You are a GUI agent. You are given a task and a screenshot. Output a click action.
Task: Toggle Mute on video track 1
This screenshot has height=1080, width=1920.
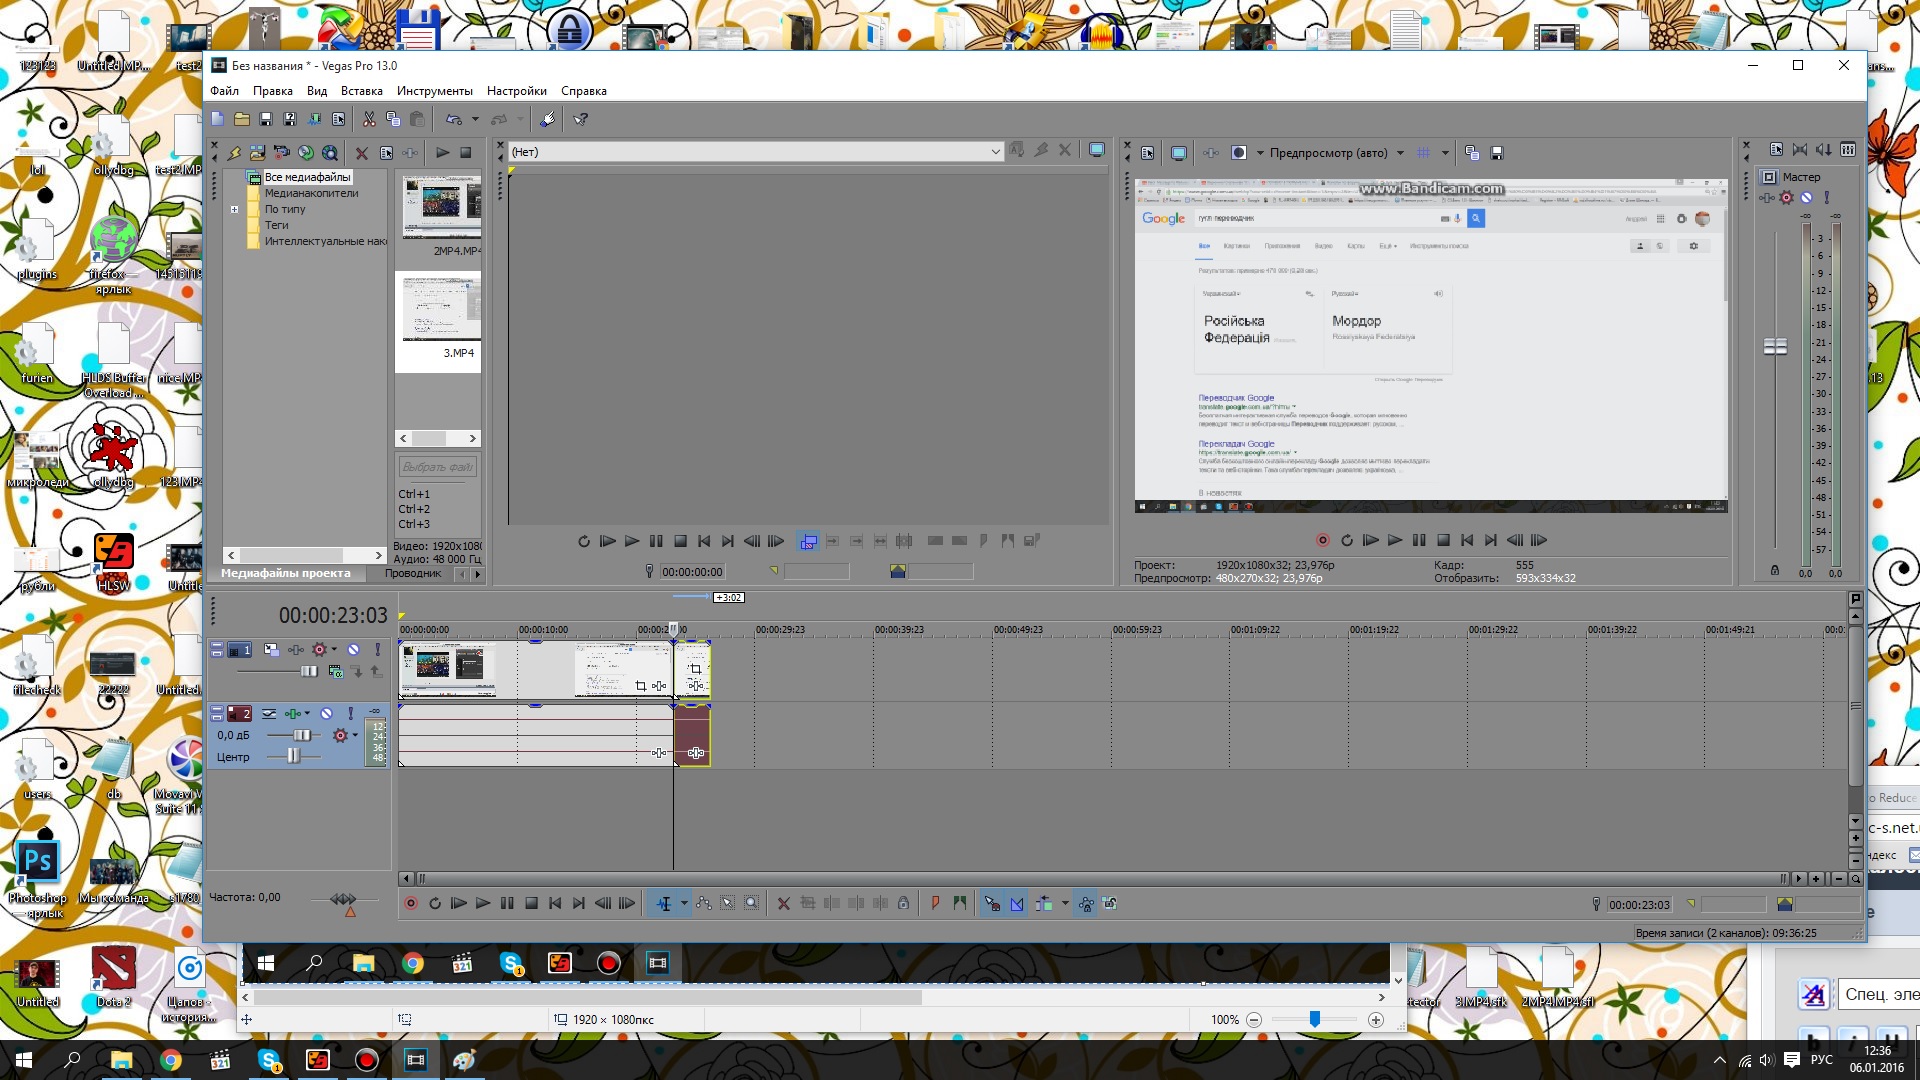click(353, 650)
